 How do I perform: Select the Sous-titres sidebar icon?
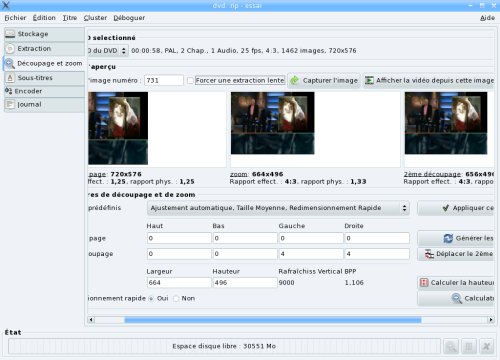pos(10,78)
